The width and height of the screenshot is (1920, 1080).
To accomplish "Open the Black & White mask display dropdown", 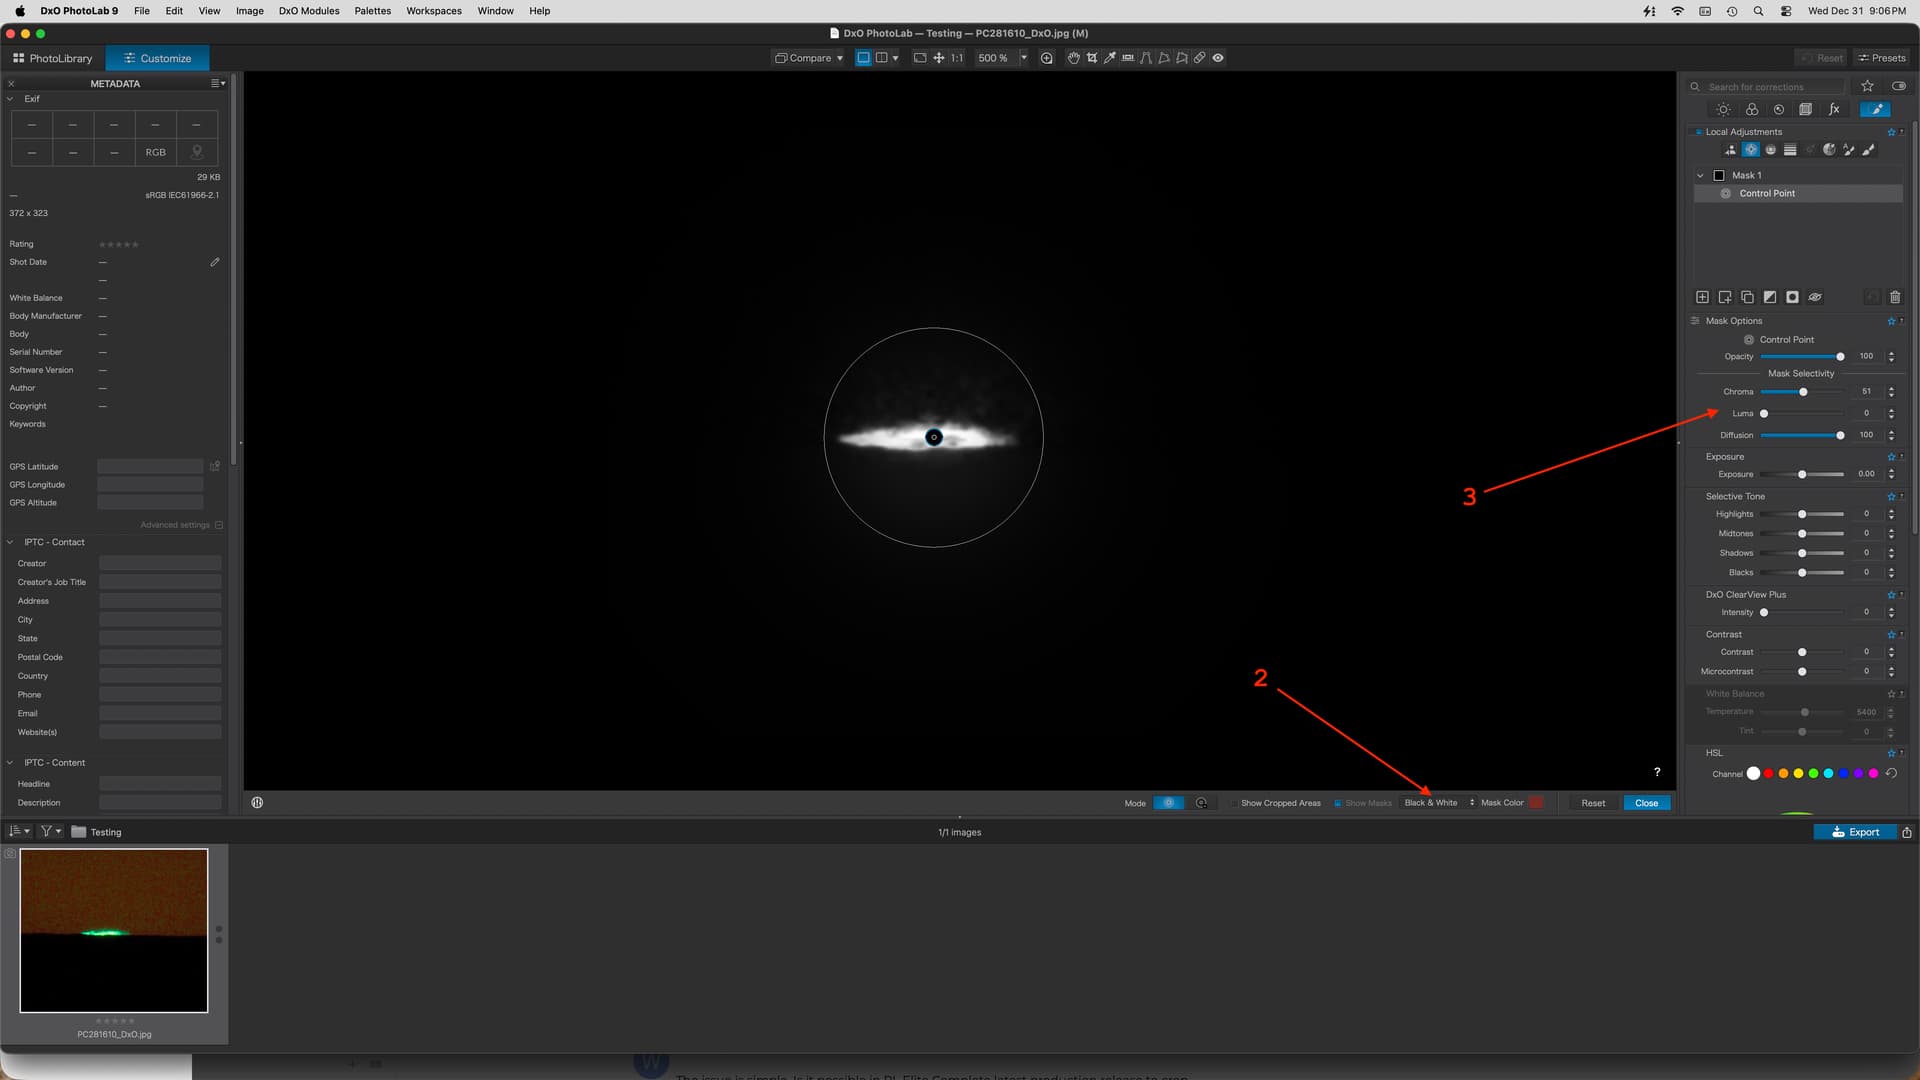I will (1438, 803).
